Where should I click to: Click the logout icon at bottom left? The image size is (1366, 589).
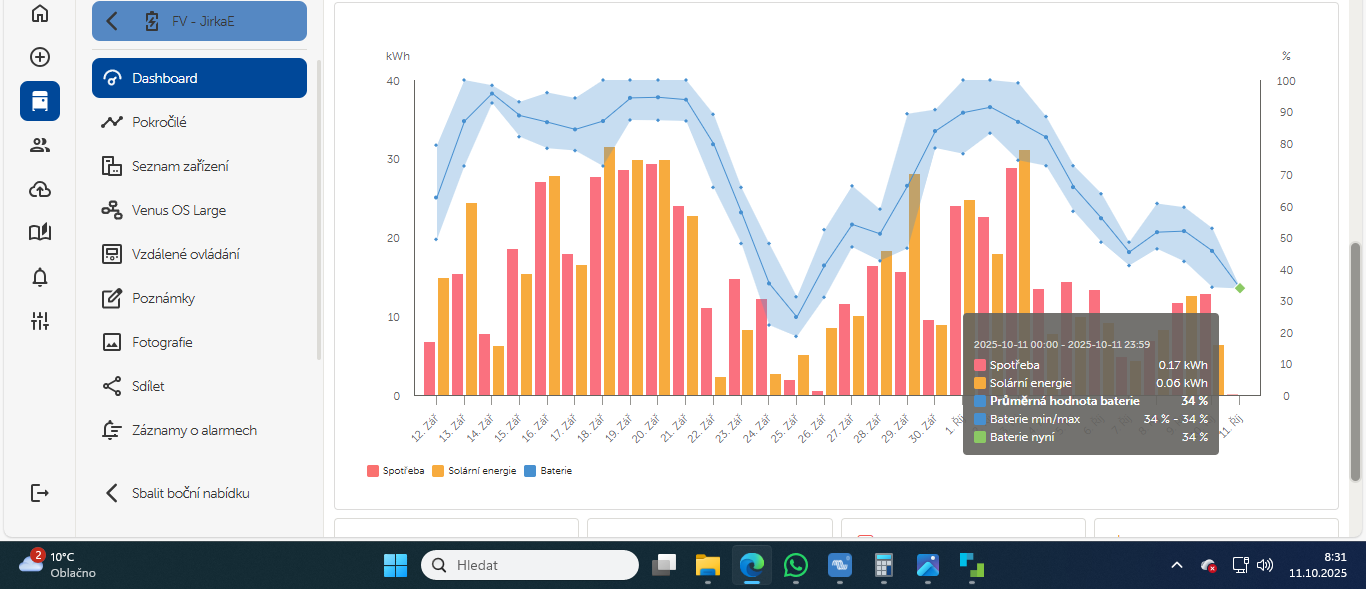coord(40,493)
